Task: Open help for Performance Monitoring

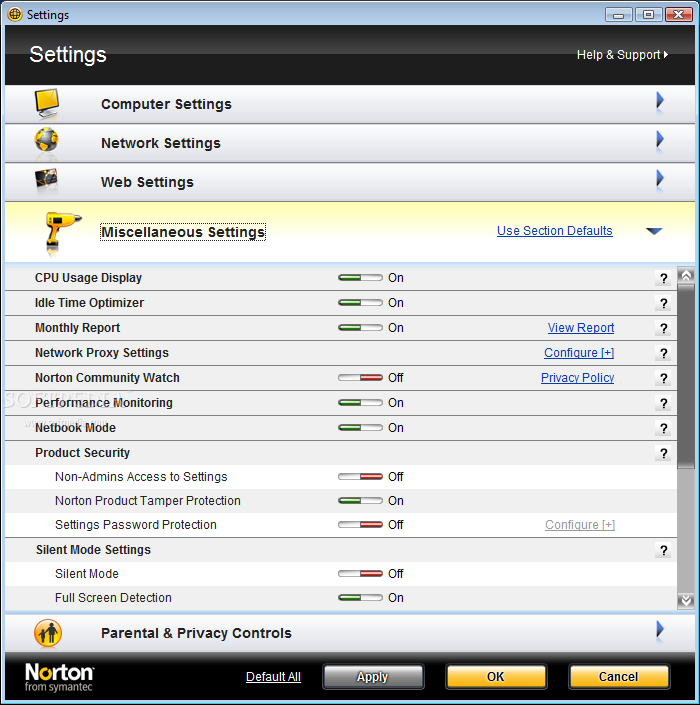Action: tap(663, 403)
